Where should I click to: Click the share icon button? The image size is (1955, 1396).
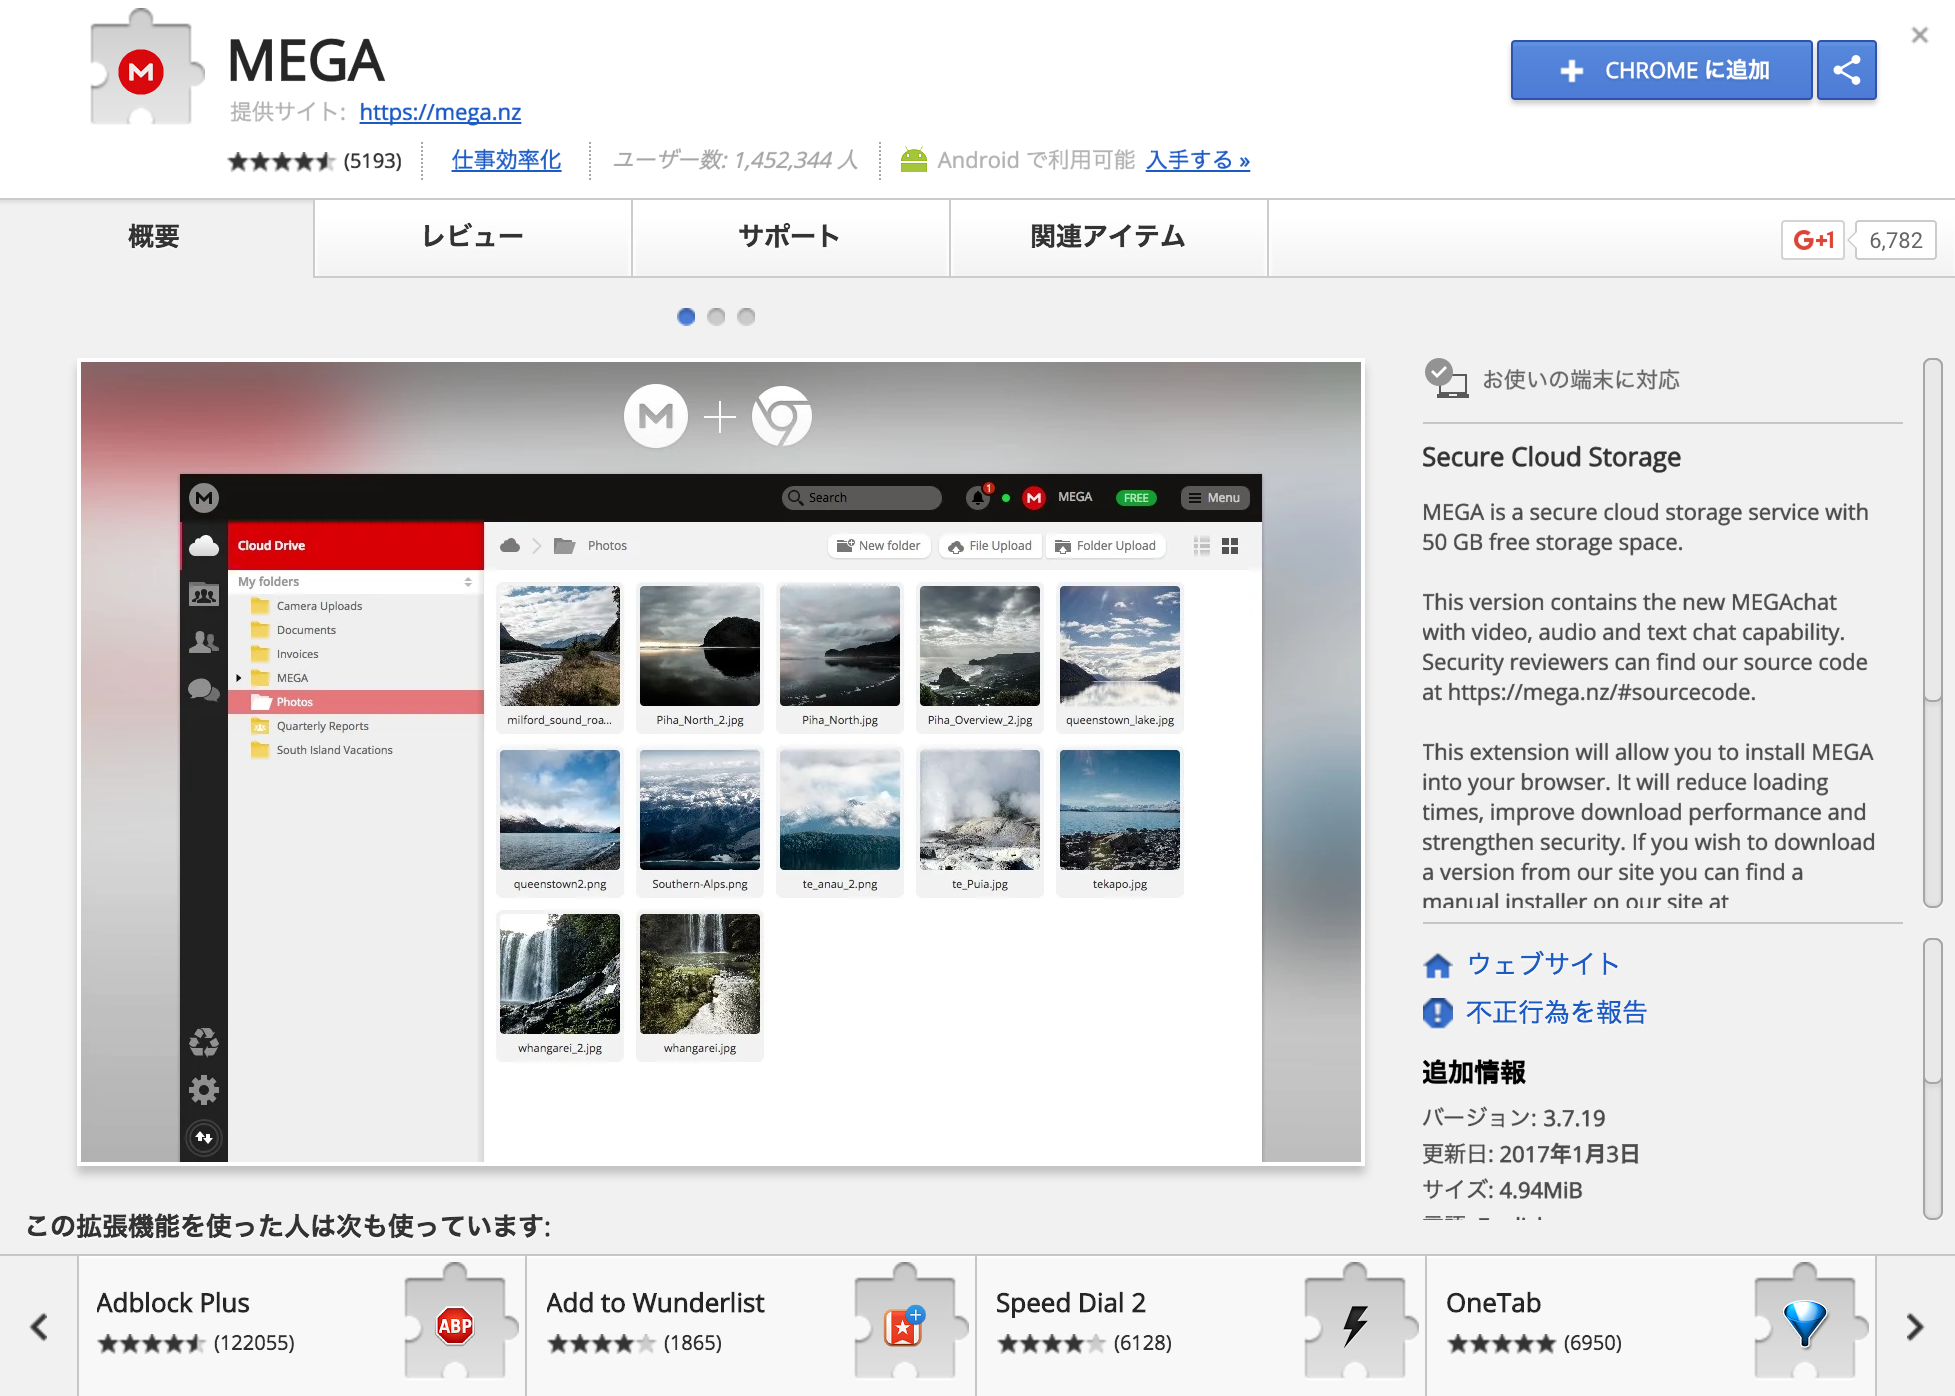coord(1846,70)
